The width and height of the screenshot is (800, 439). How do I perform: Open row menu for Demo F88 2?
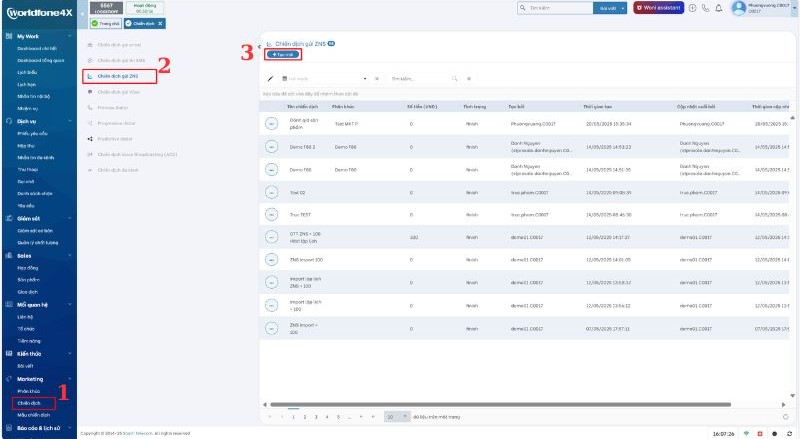[x=271, y=146]
